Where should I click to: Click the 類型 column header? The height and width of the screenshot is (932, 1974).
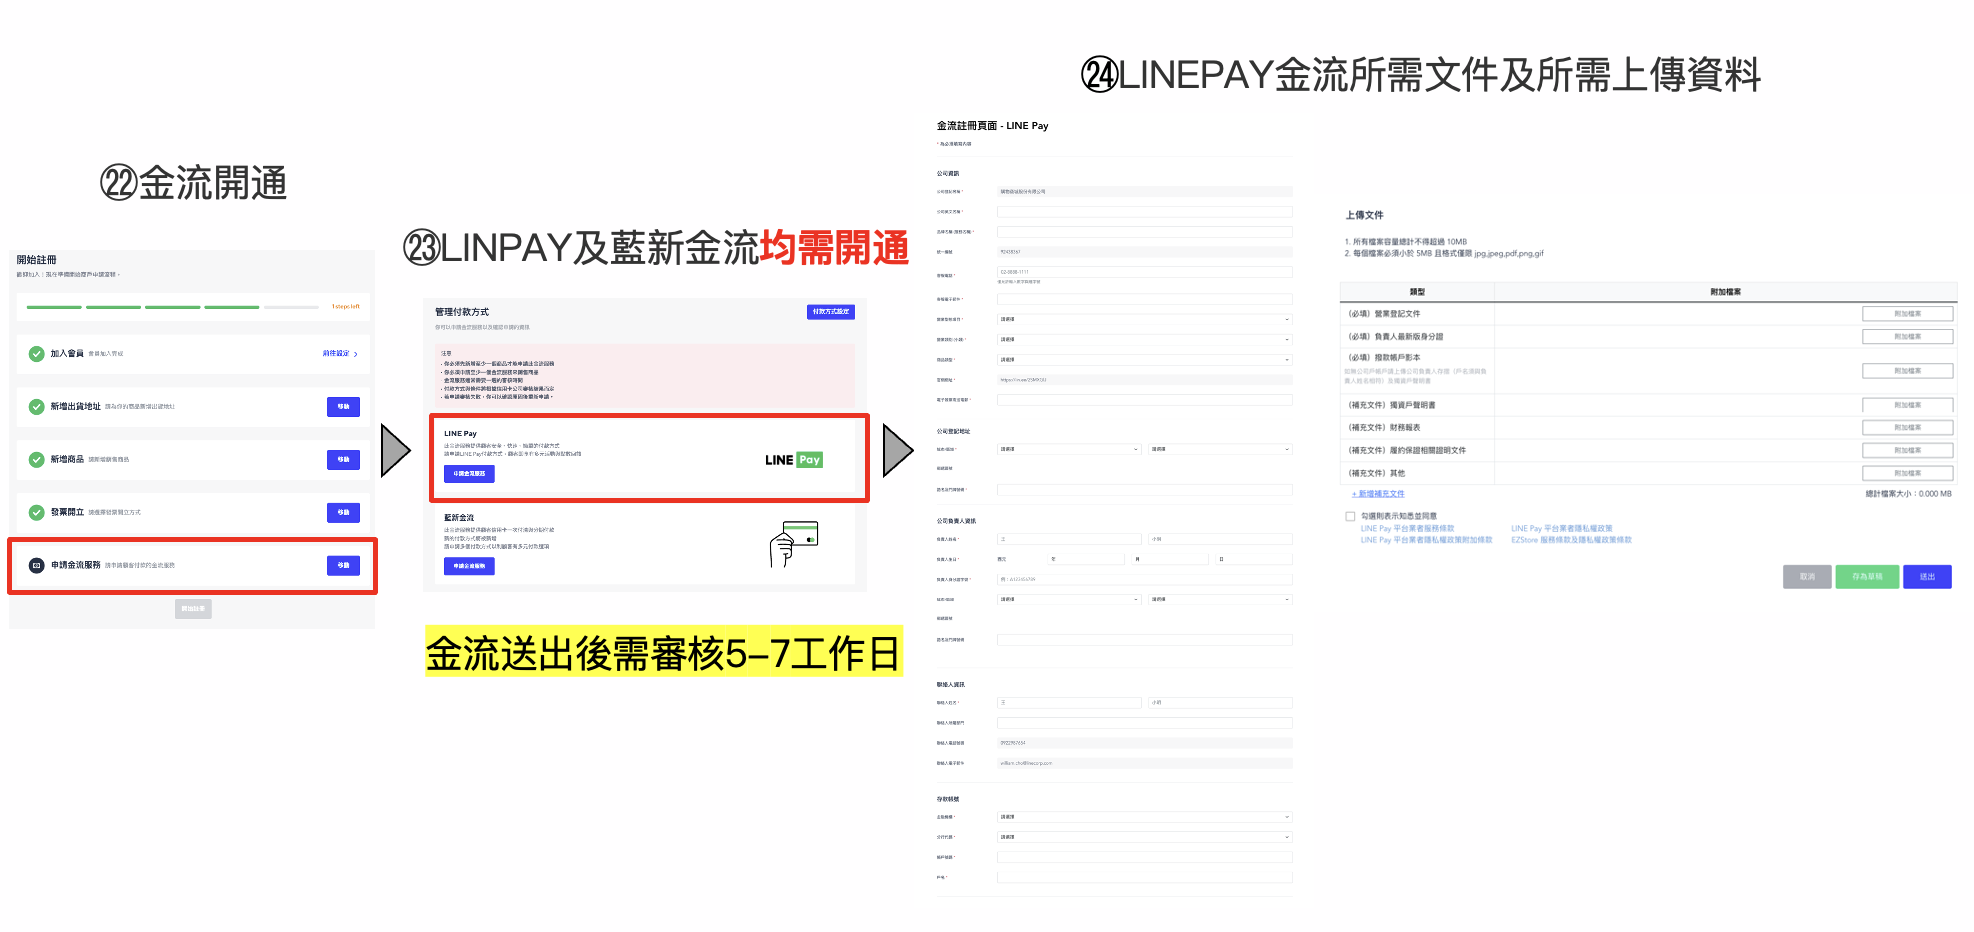(x=1417, y=292)
